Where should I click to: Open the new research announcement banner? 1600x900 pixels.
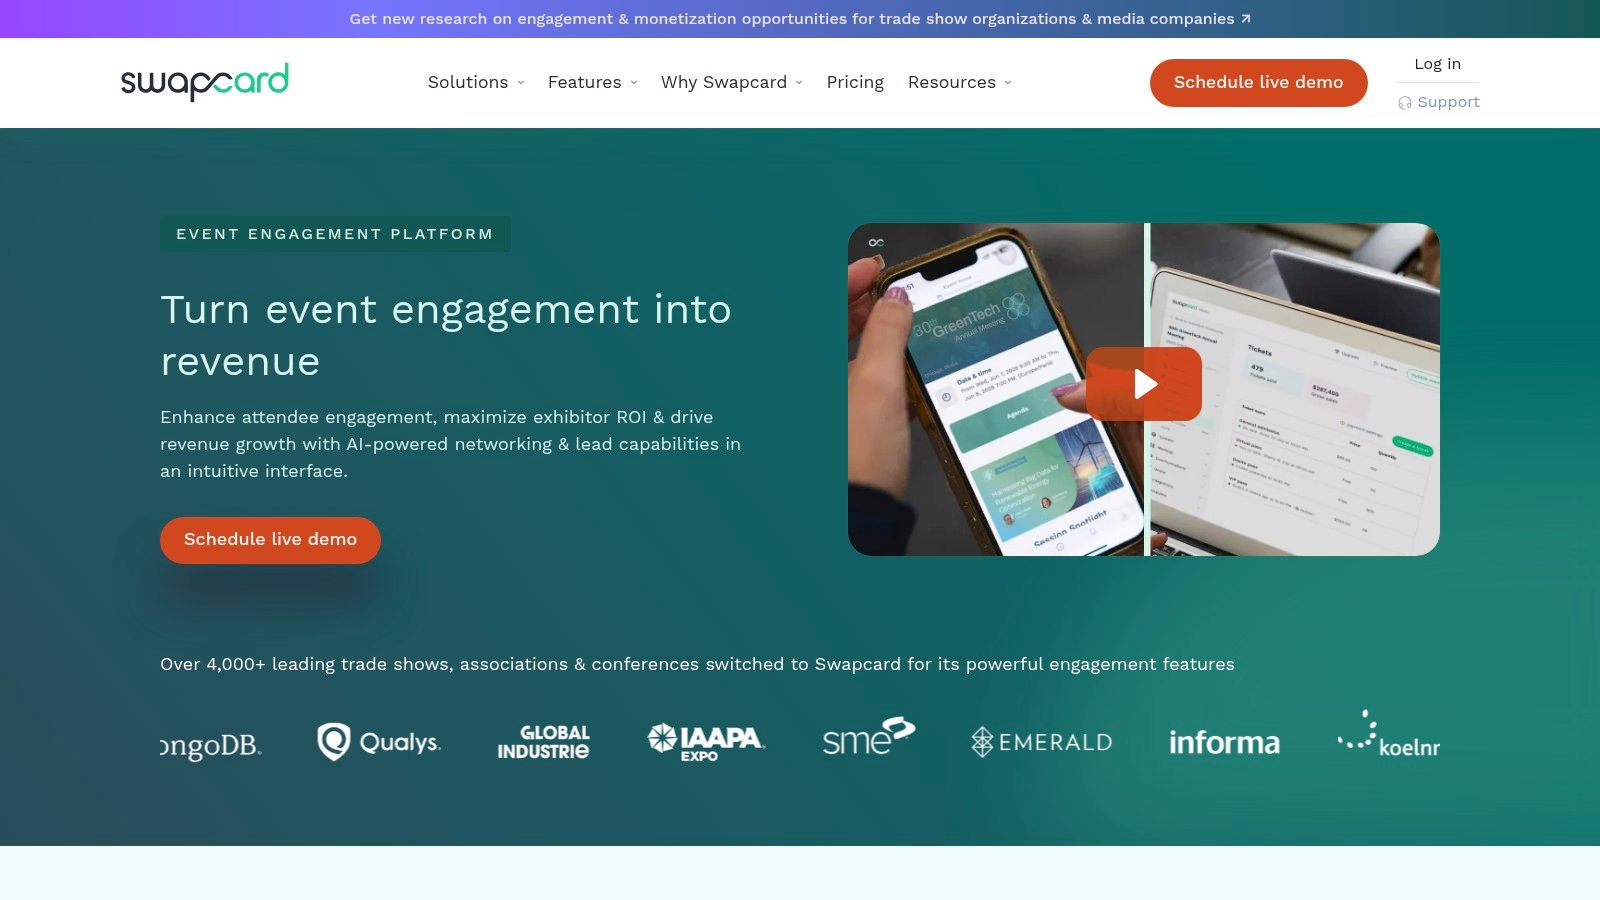tap(800, 19)
